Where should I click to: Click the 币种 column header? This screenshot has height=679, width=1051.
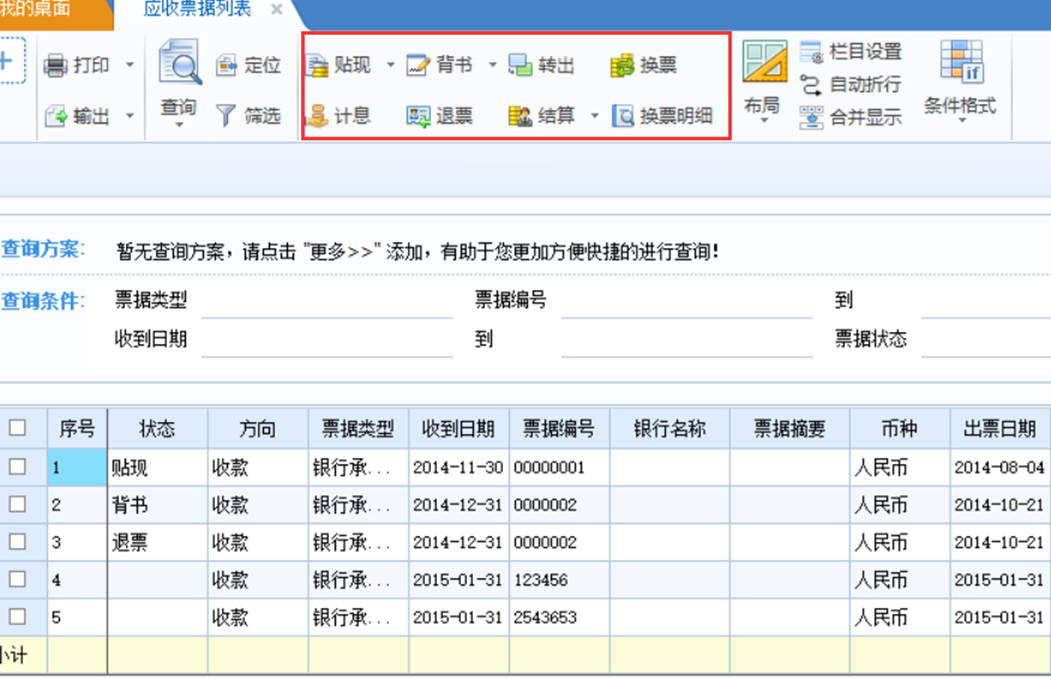pyautogui.click(x=900, y=428)
